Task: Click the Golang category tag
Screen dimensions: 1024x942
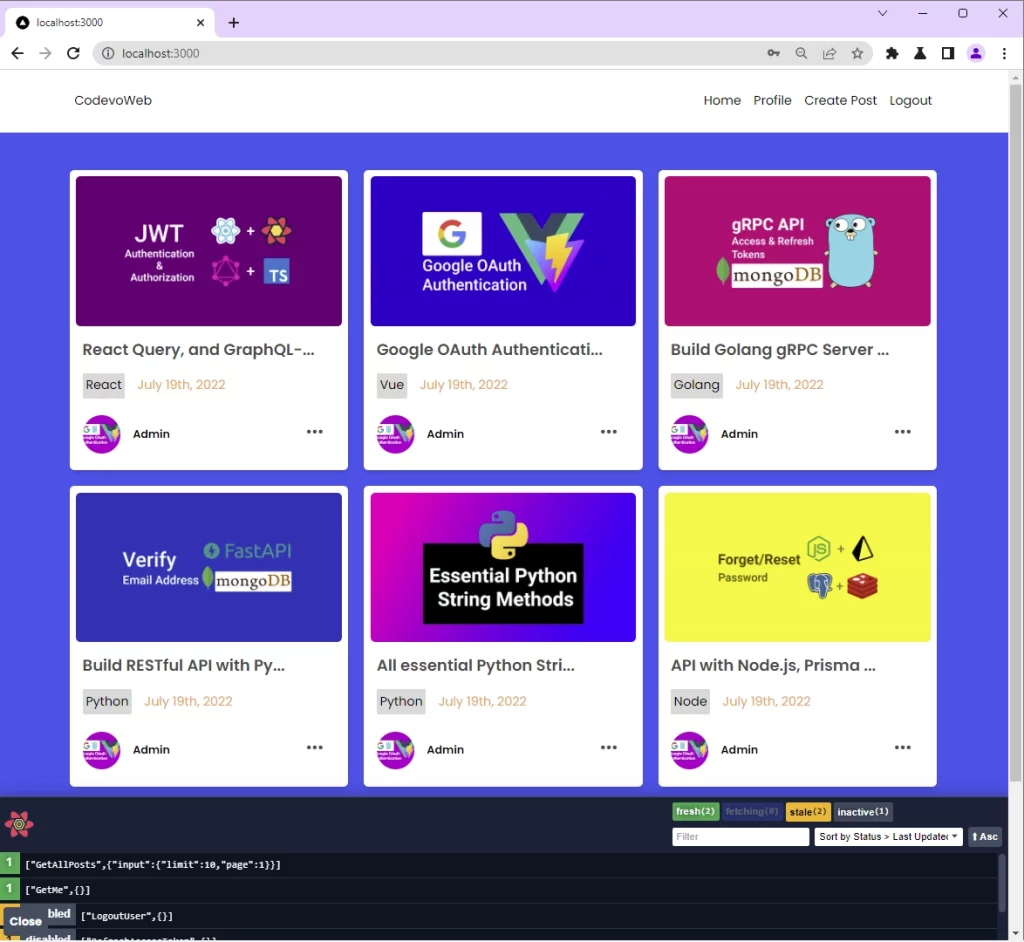Action: click(x=696, y=385)
